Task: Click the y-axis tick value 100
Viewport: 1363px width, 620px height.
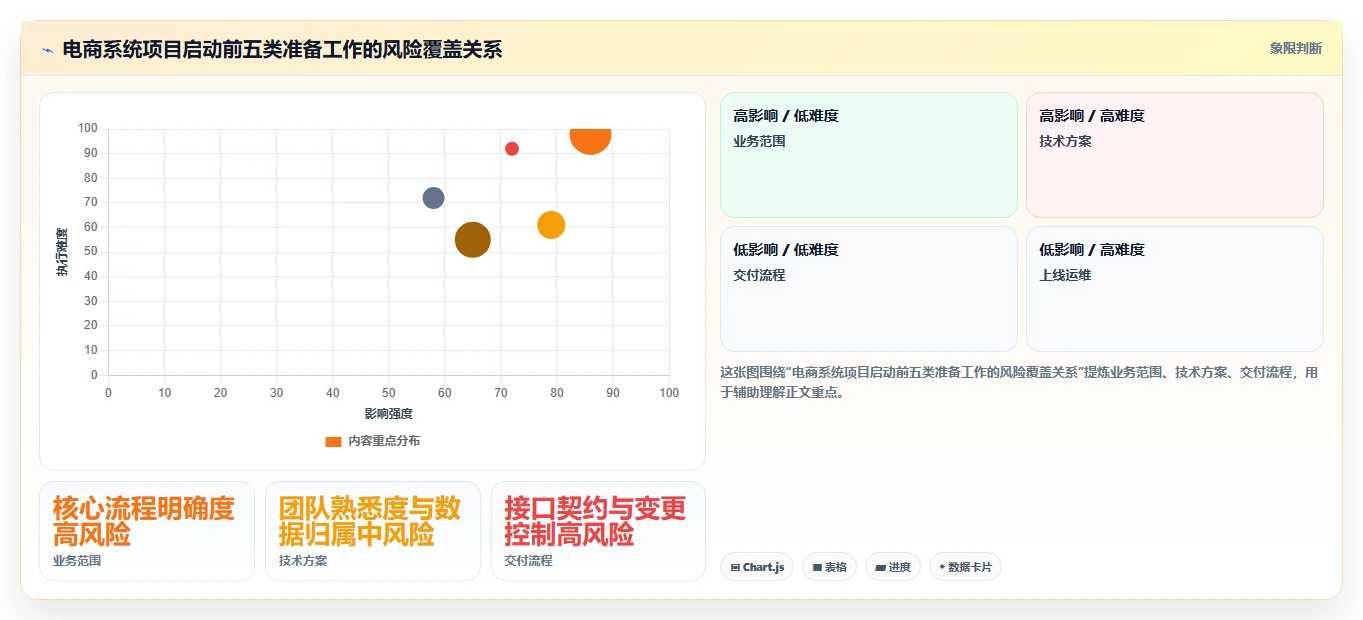Action: click(x=88, y=128)
